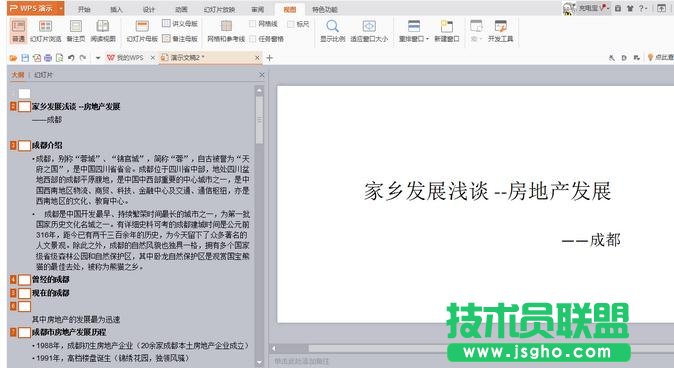The image size is (674, 368).
Task: Open the 讲义母版 handout master
Action: (x=180, y=24)
